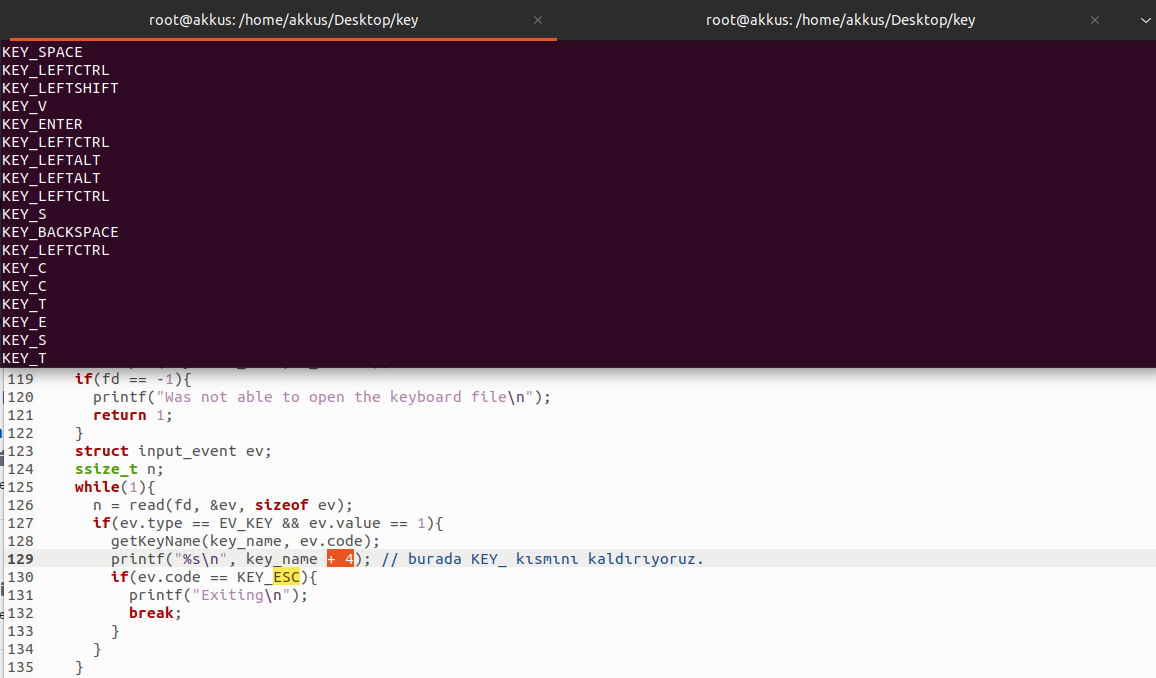Image resolution: width=1156 pixels, height=678 pixels.
Task: Click the KEY_LEFTSHIFT entry in terminal
Action: tap(60, 88)
